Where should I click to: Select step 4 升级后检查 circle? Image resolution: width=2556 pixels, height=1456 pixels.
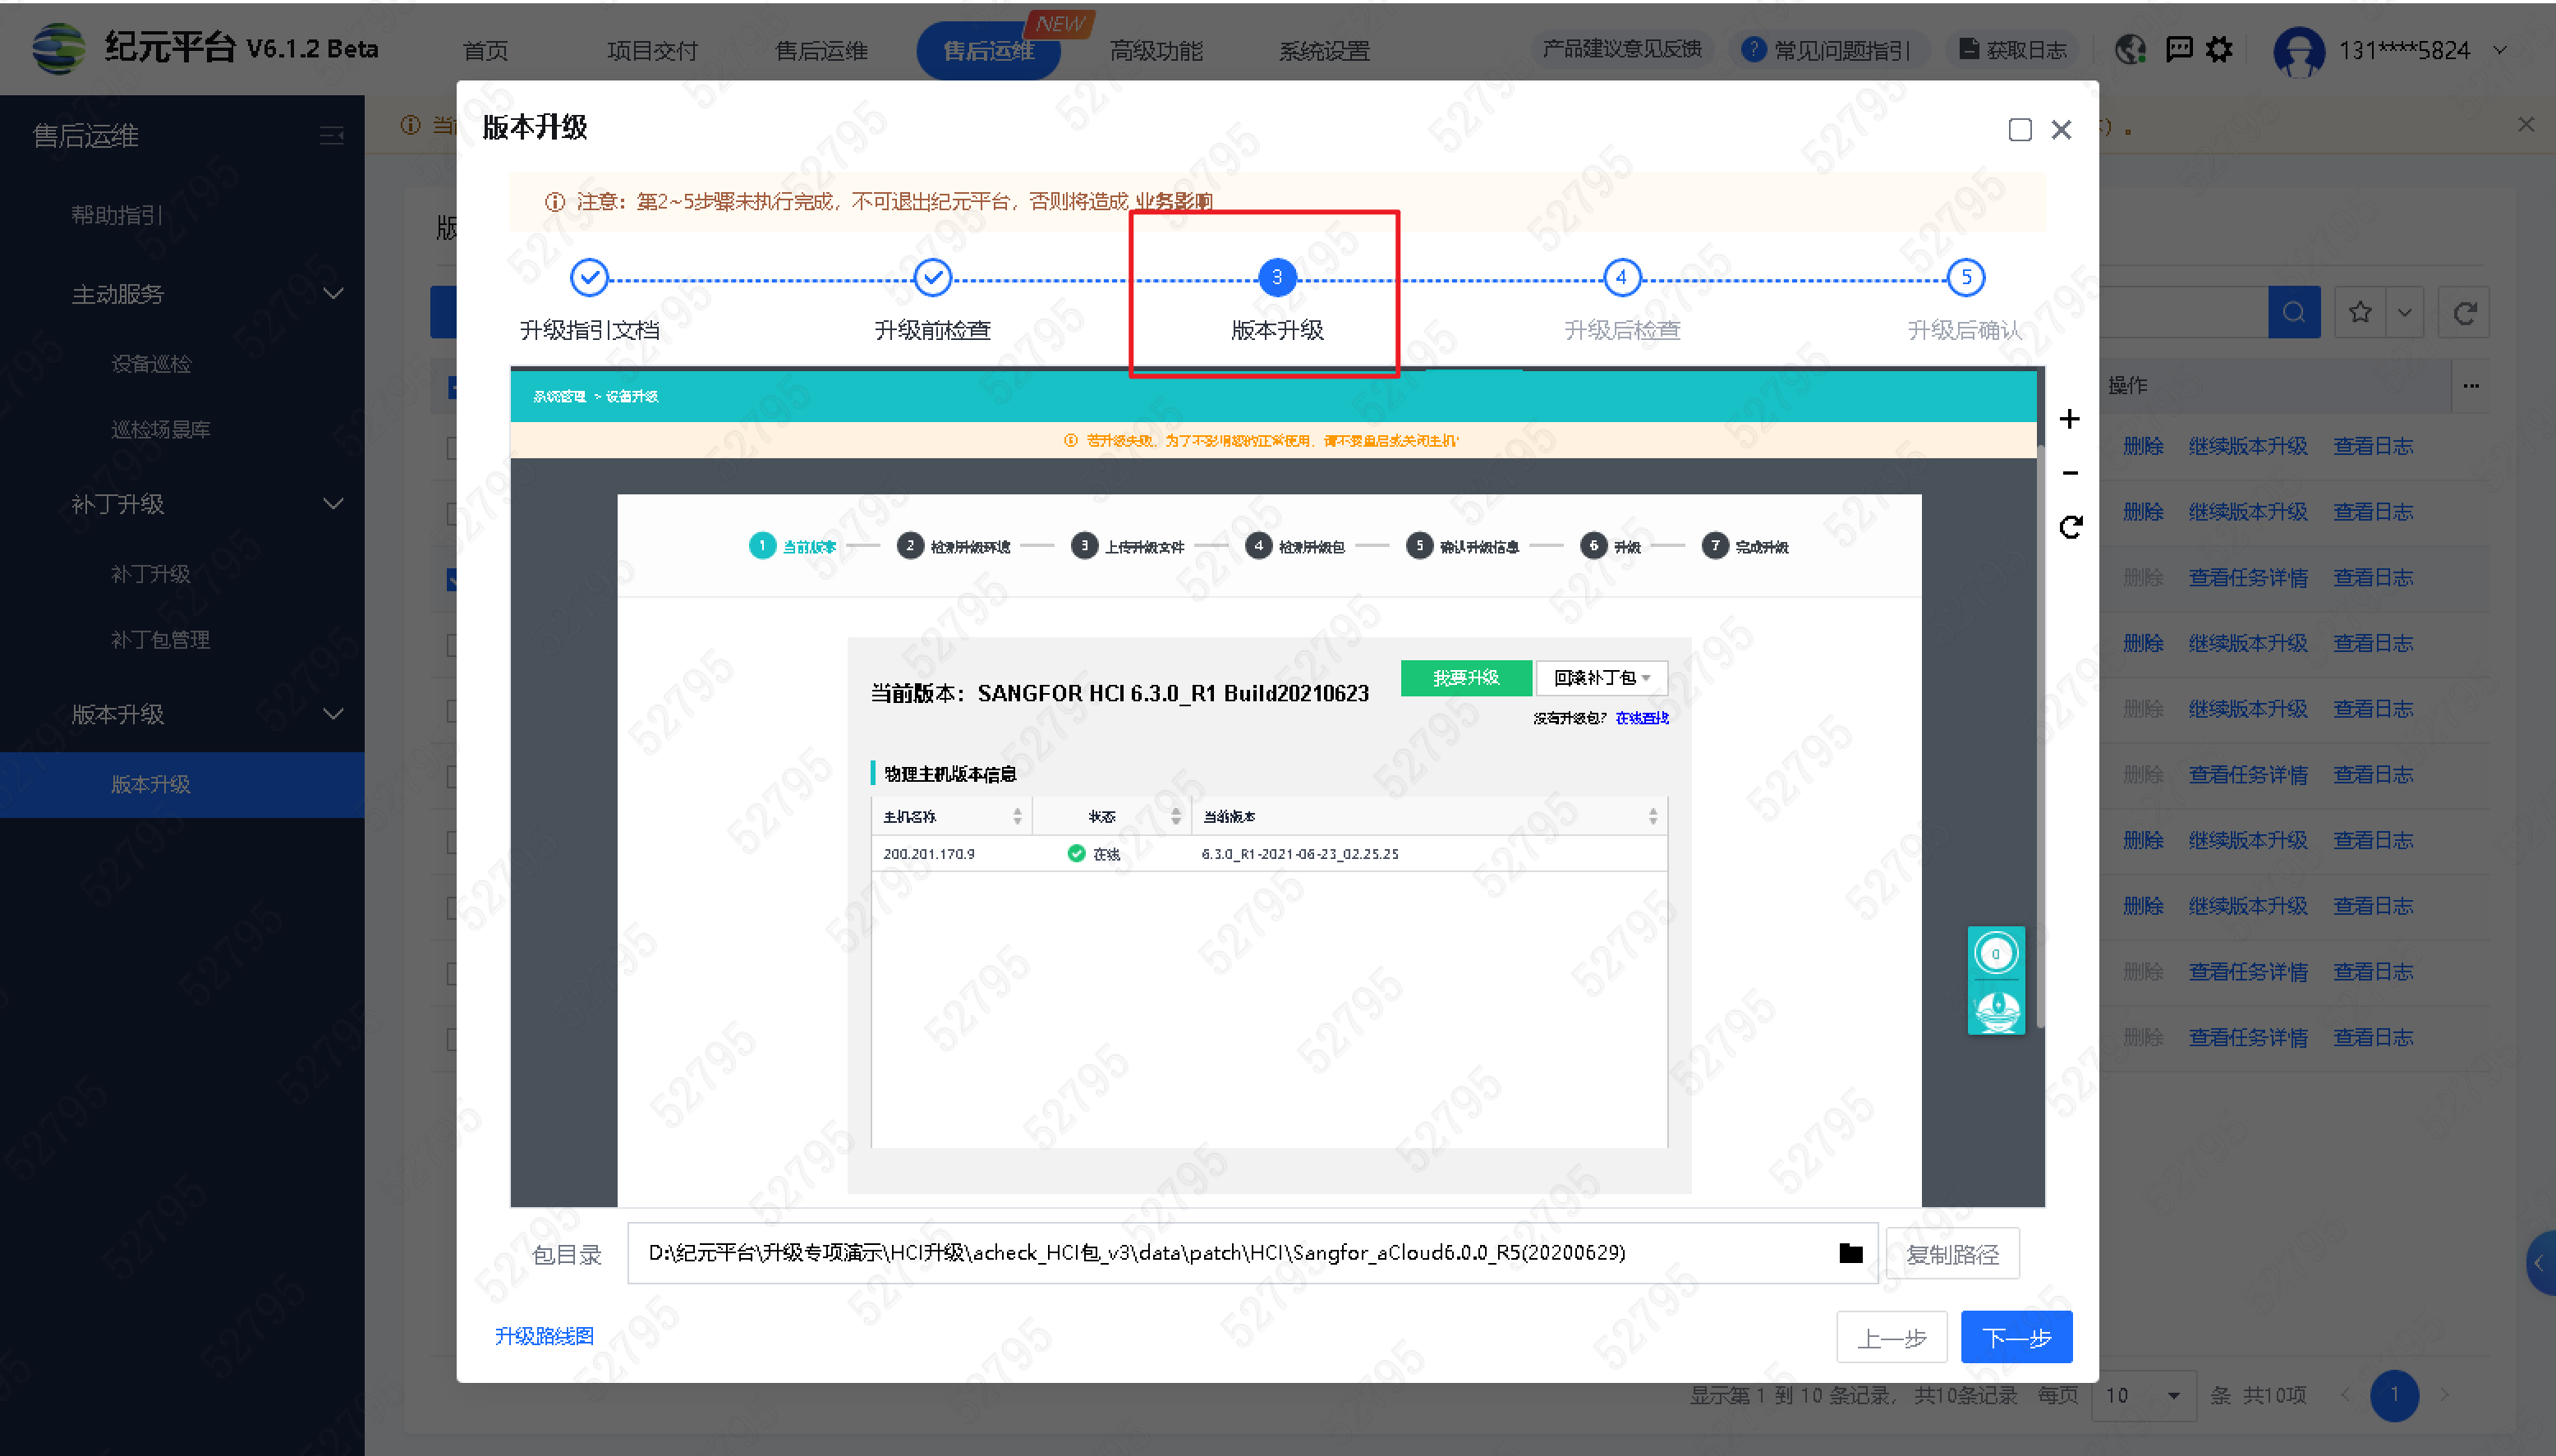[x=1621, y=278]
